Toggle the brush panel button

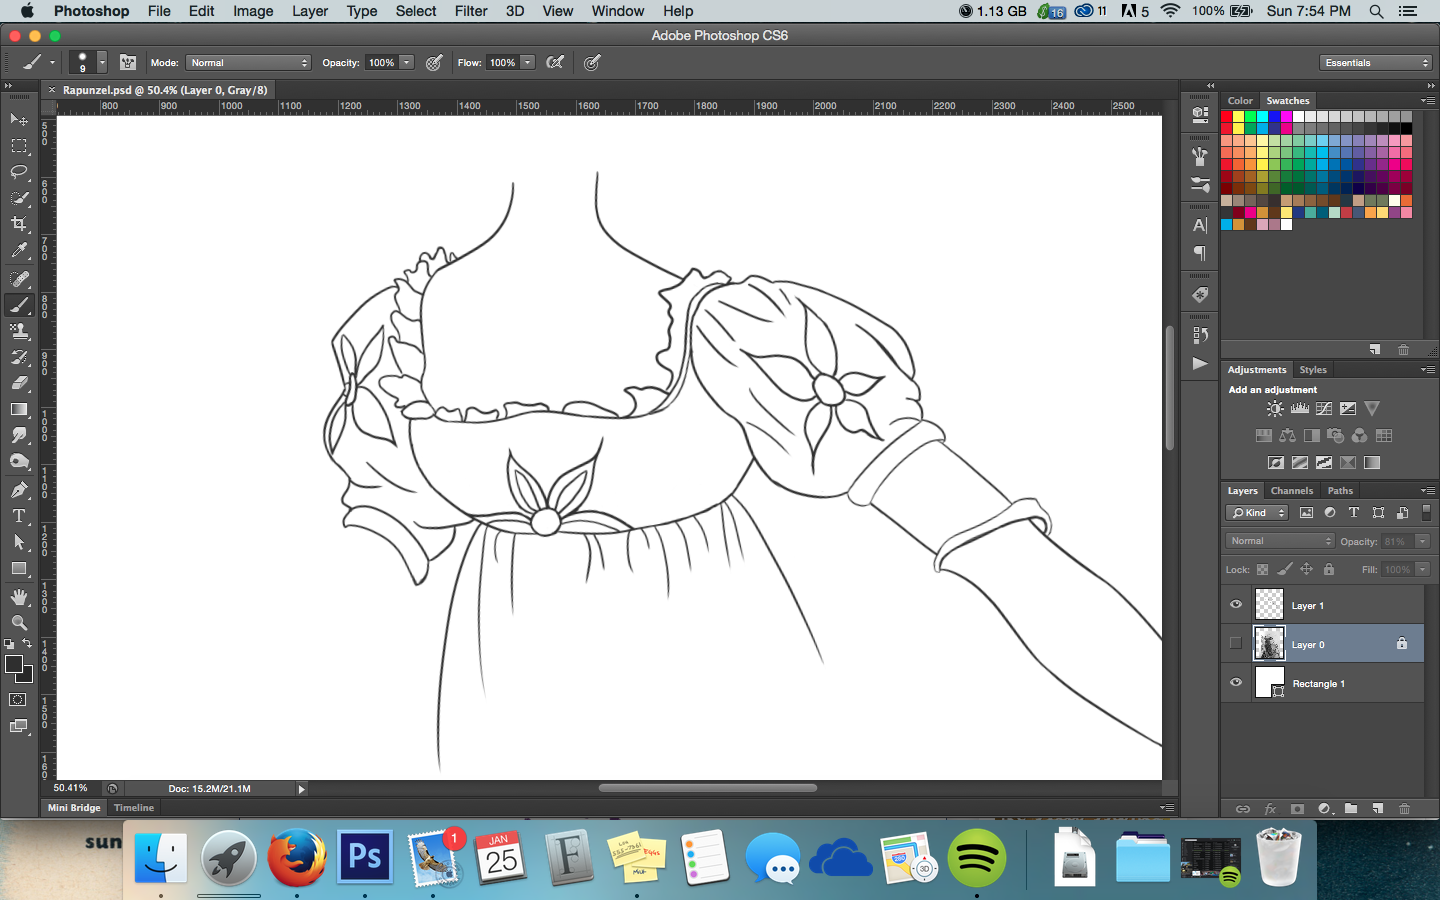[128, 62]
